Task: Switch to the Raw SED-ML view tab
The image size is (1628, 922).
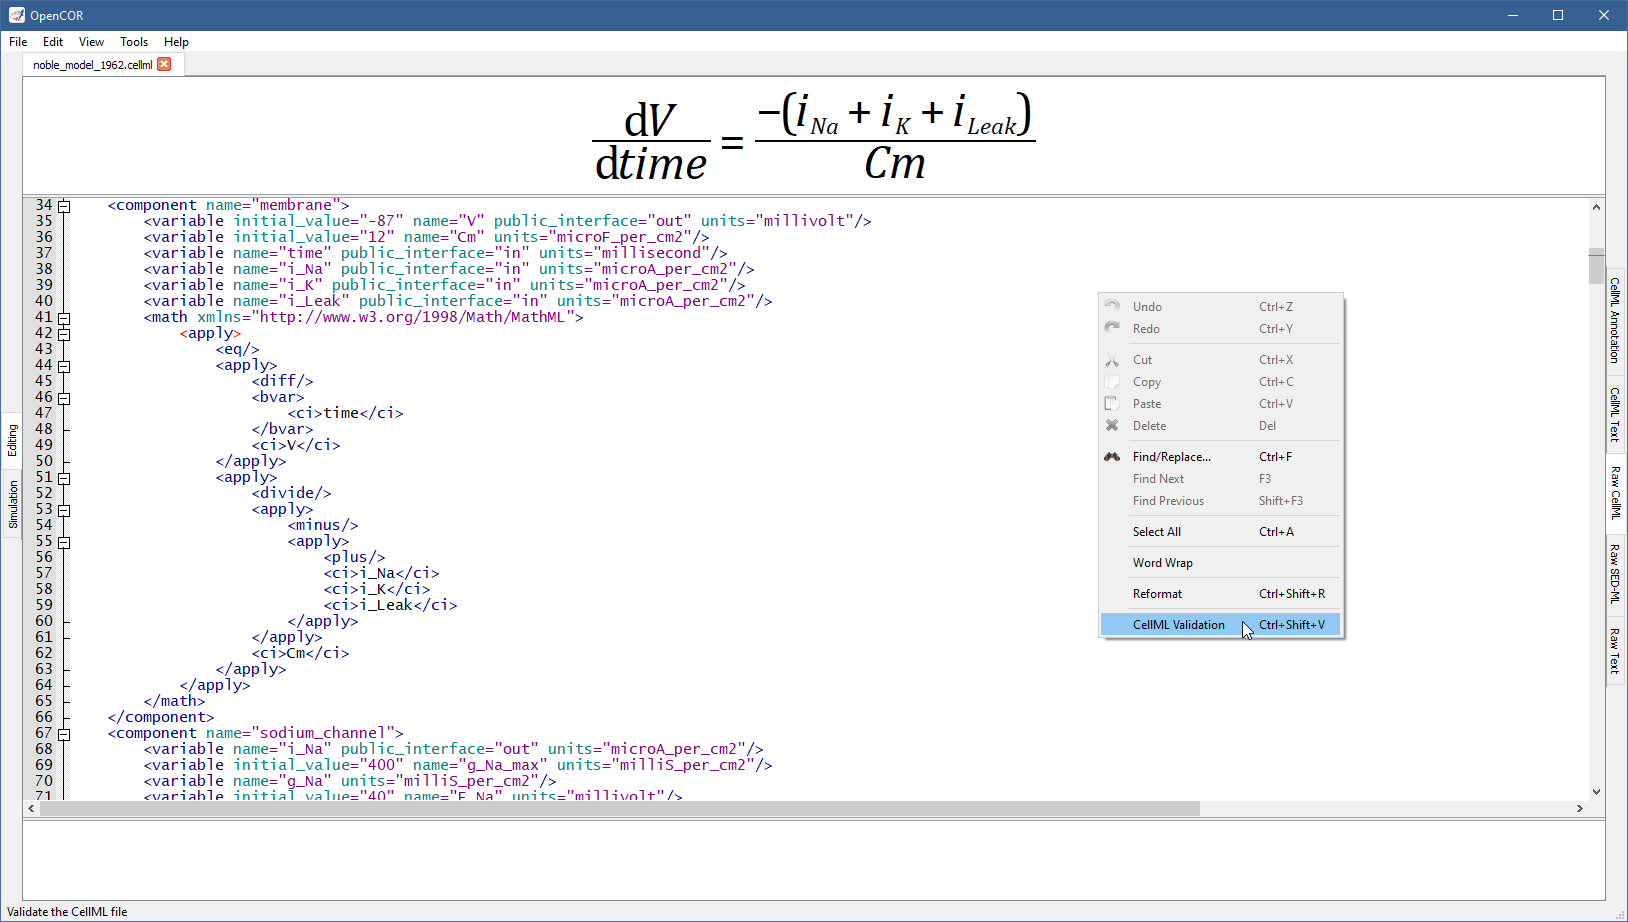Action: tap(1614, 574)
